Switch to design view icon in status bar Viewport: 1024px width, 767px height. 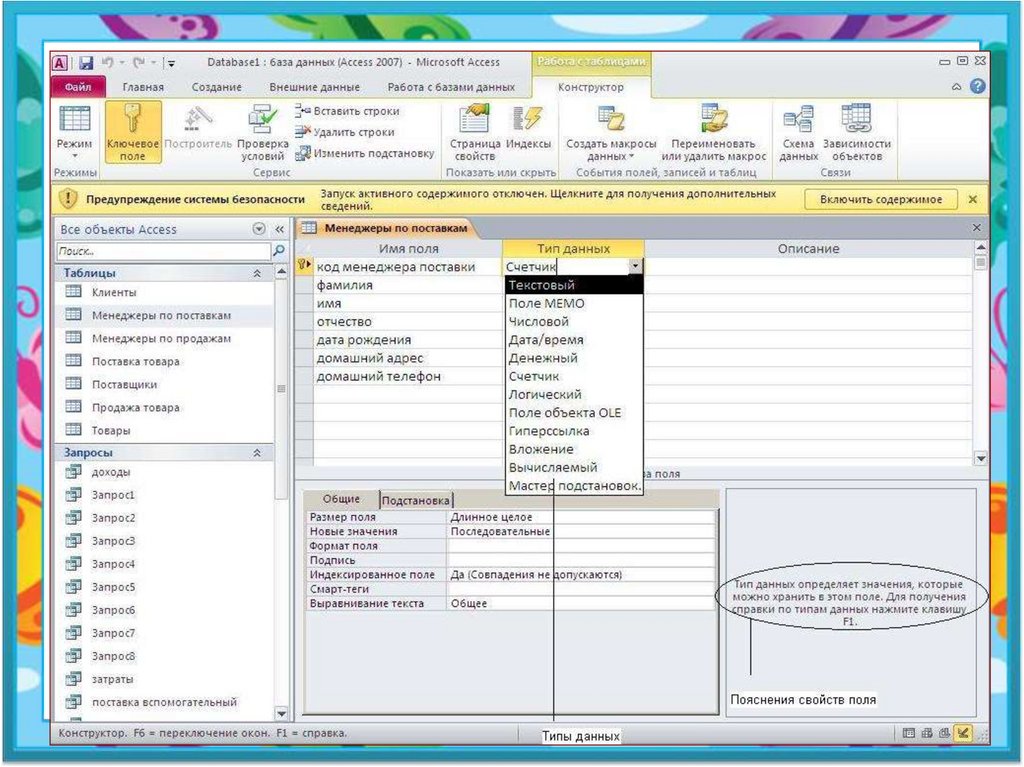[x=963, y=733]
